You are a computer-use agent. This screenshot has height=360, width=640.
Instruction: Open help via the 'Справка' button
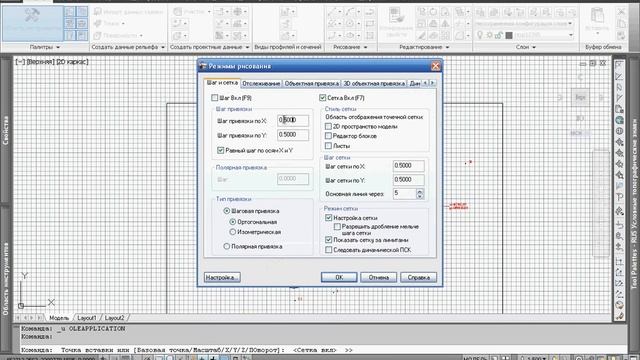418,278
